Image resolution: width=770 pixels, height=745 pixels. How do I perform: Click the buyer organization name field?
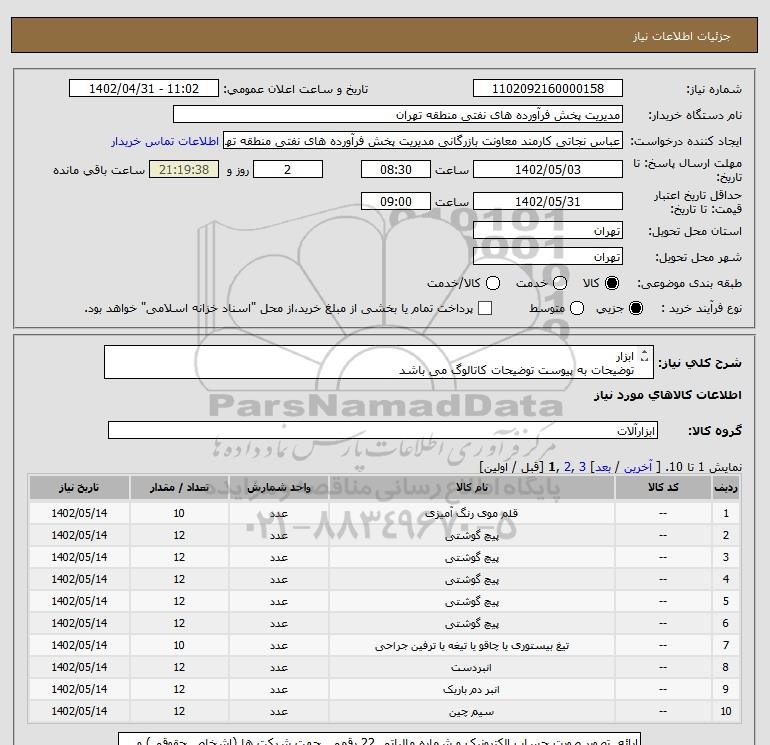point(398,114)
